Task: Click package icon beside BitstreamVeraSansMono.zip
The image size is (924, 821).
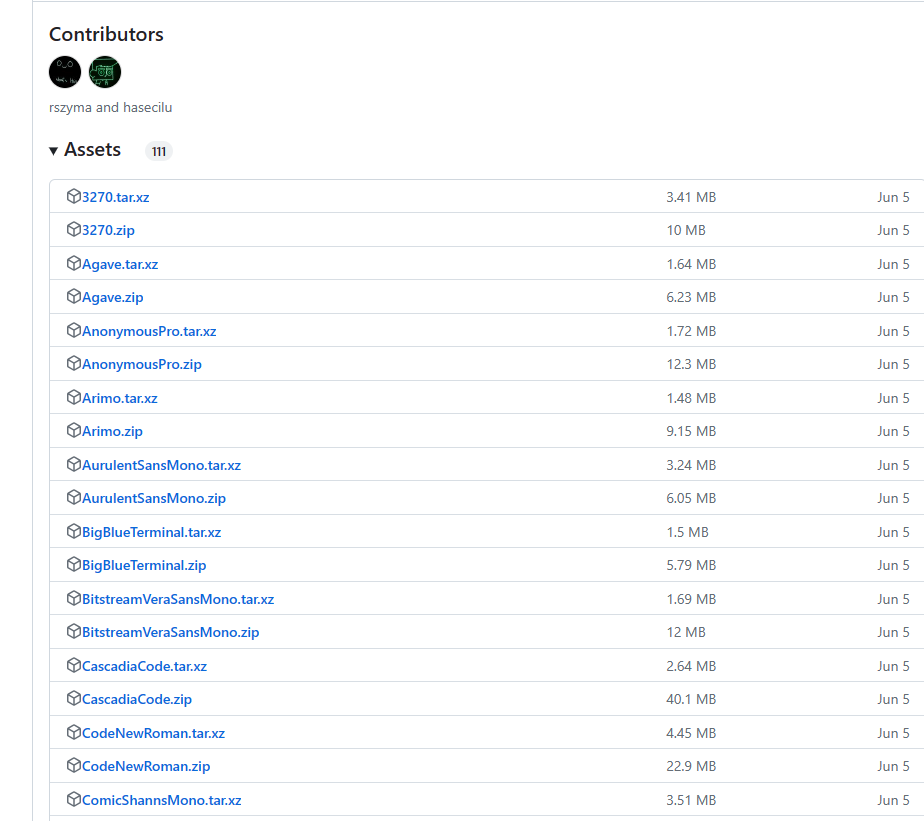Action: tap(74, 631)
